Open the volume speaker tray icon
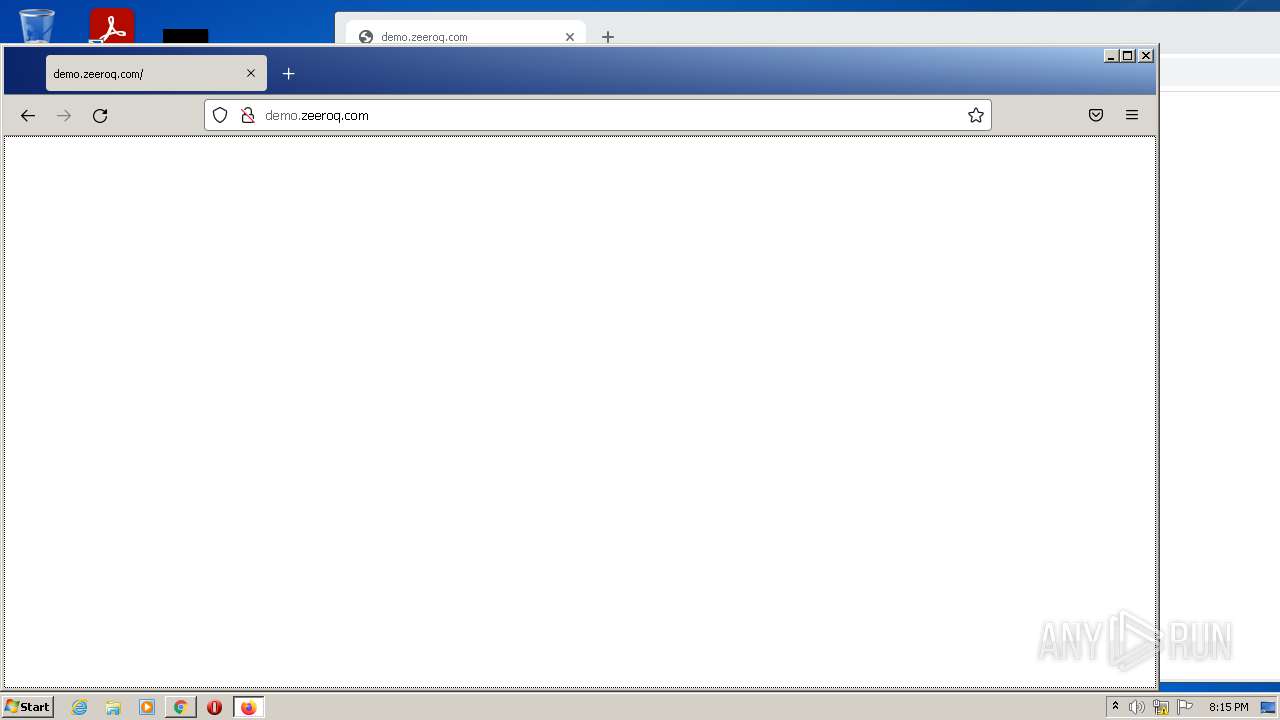Viewport: 1280px width, 720px height. click(1137, 707)
